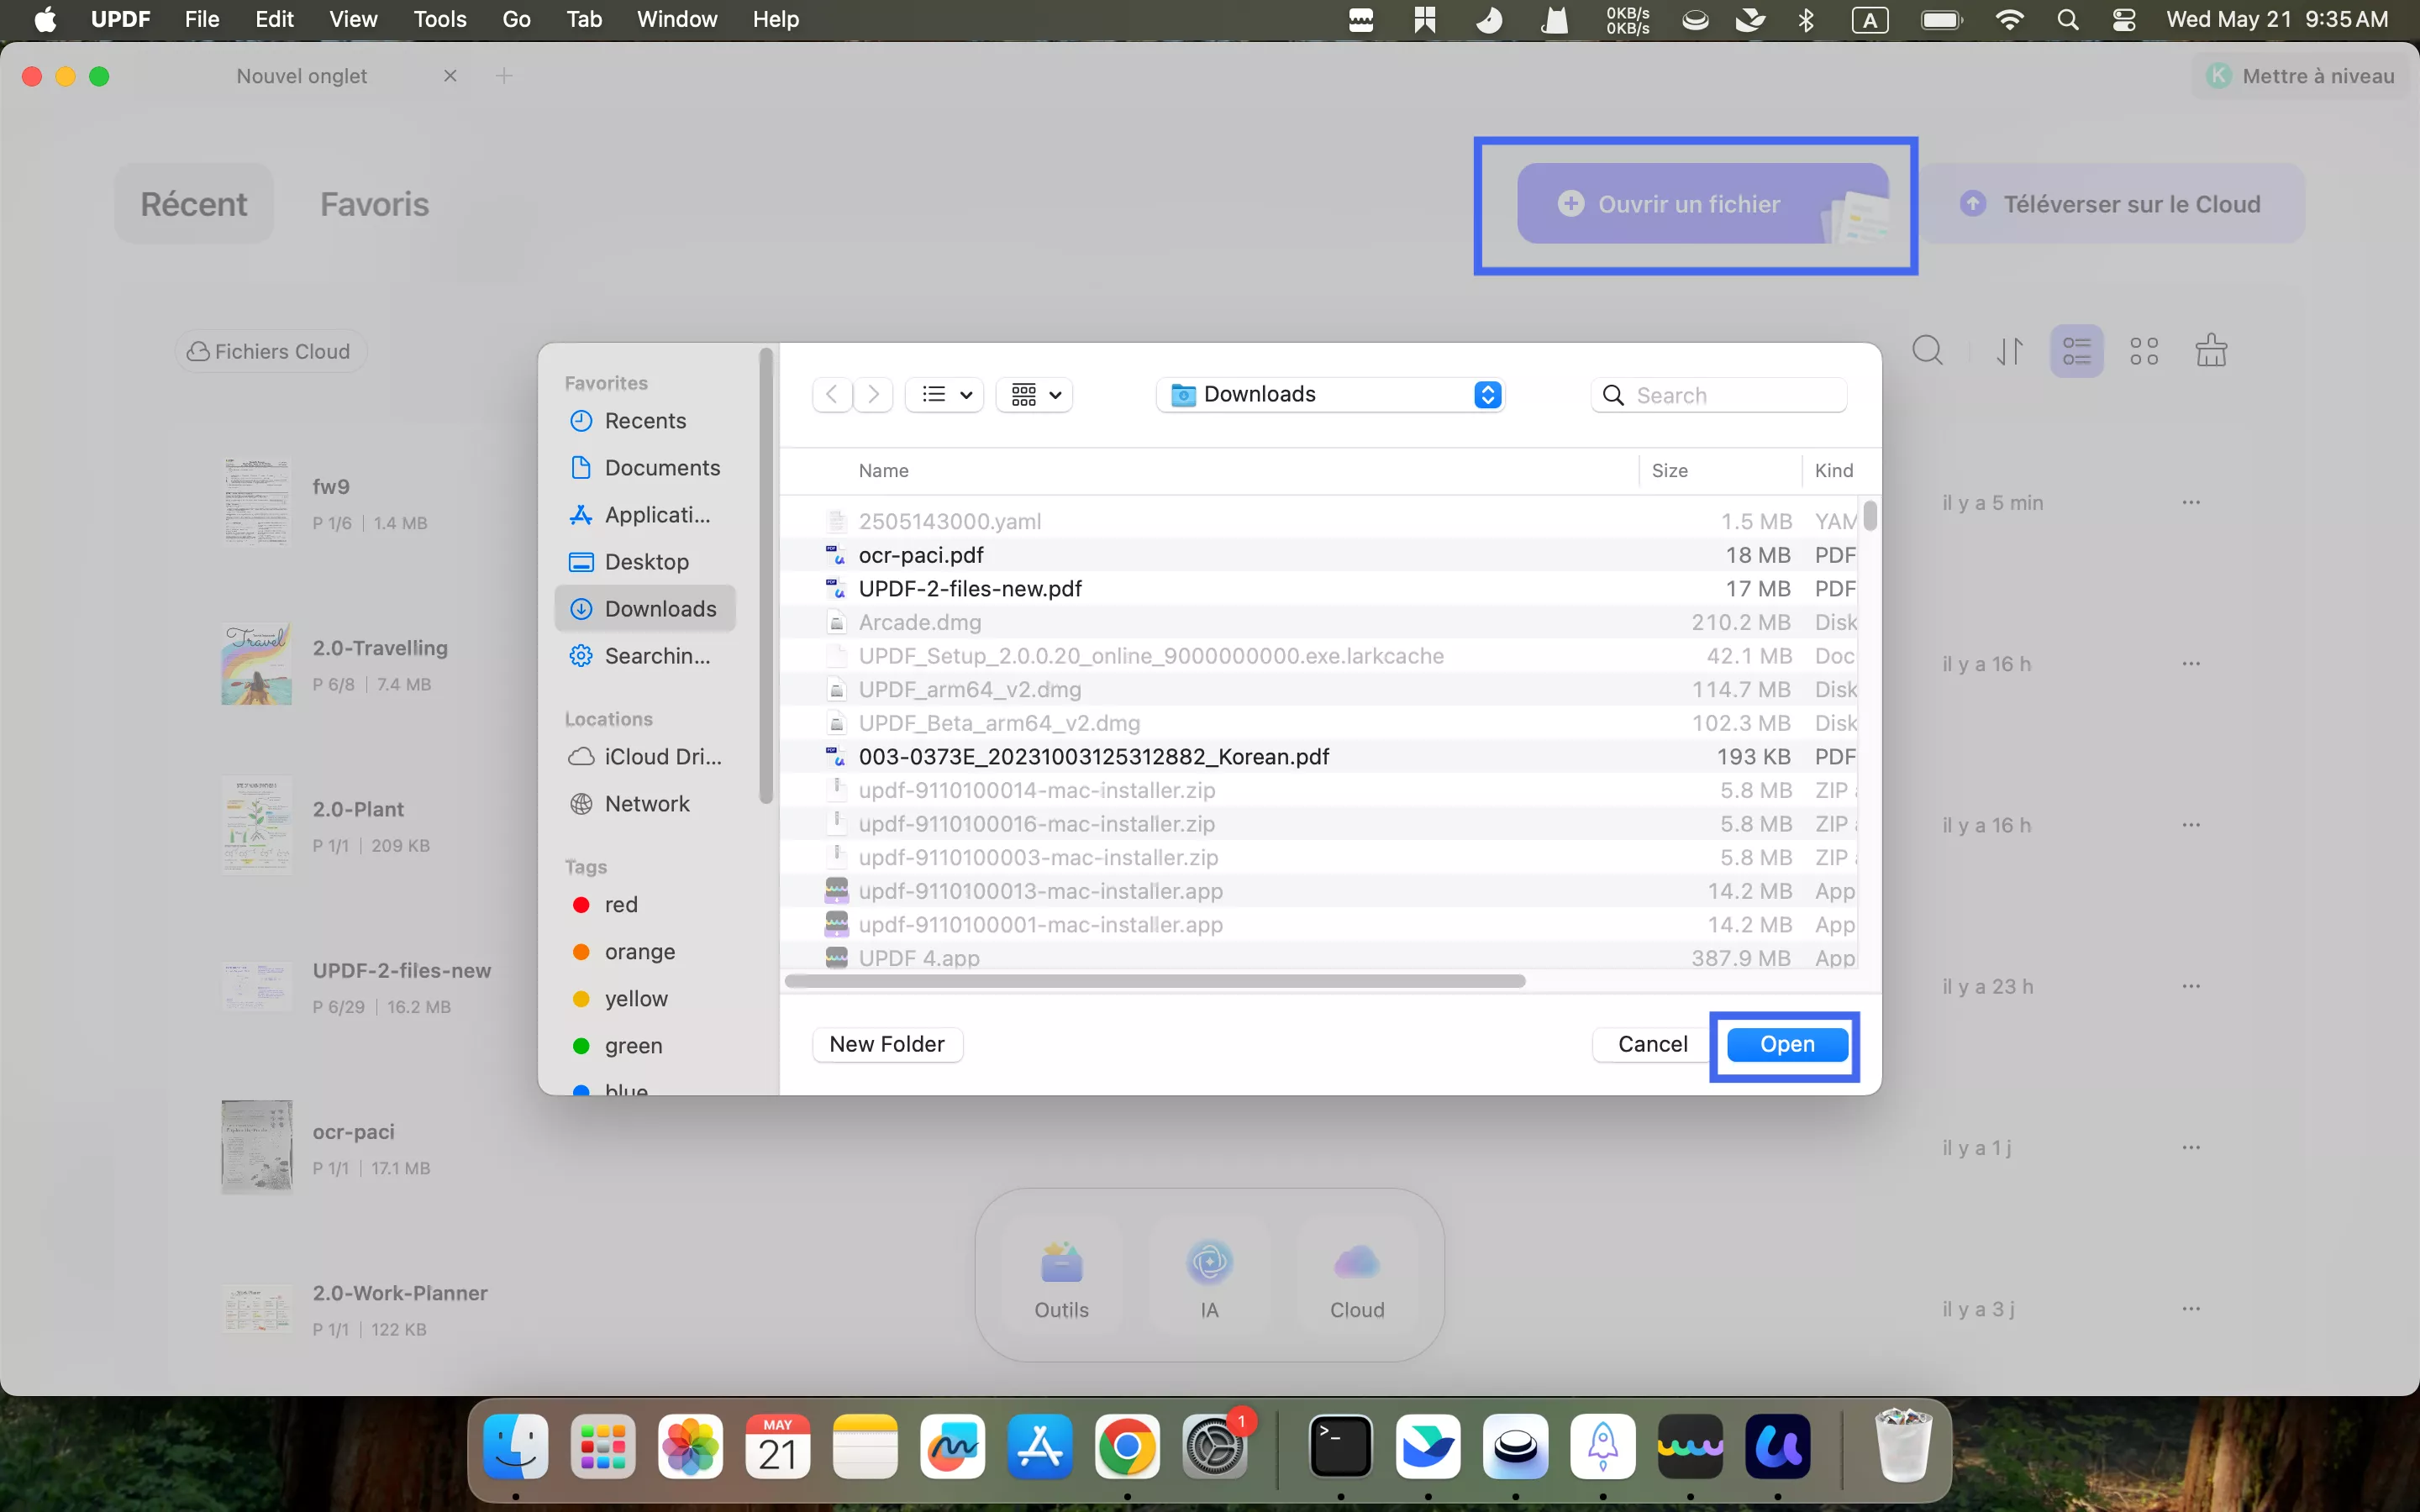This screenshot has height=1512, width=2420.
Task: Open Searching saved search in sidebar
Action: pos(645,656)
